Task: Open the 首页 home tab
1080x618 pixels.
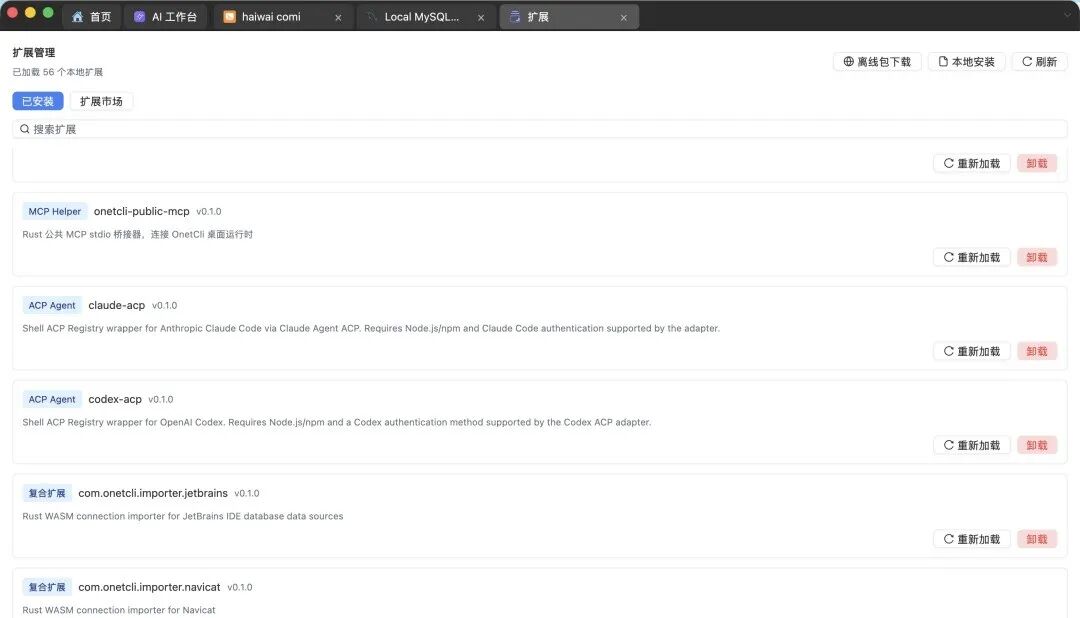Action: point(91,17)
